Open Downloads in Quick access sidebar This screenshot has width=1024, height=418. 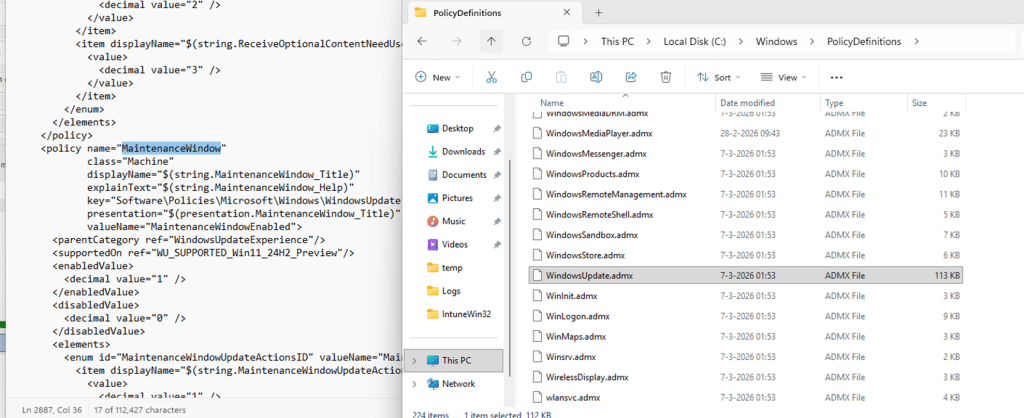pos(463,151)
